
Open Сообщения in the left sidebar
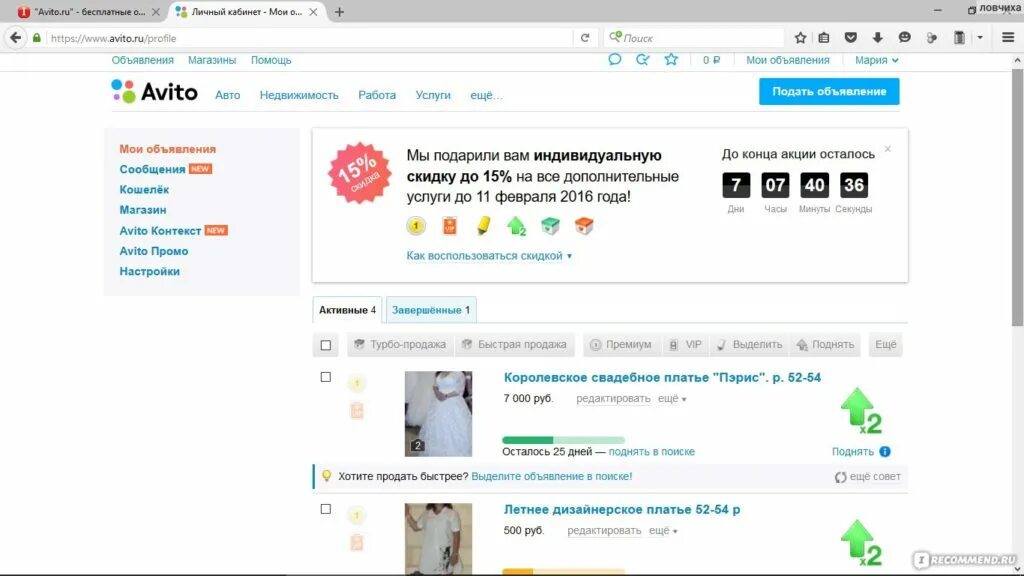(x=152, y=169)
